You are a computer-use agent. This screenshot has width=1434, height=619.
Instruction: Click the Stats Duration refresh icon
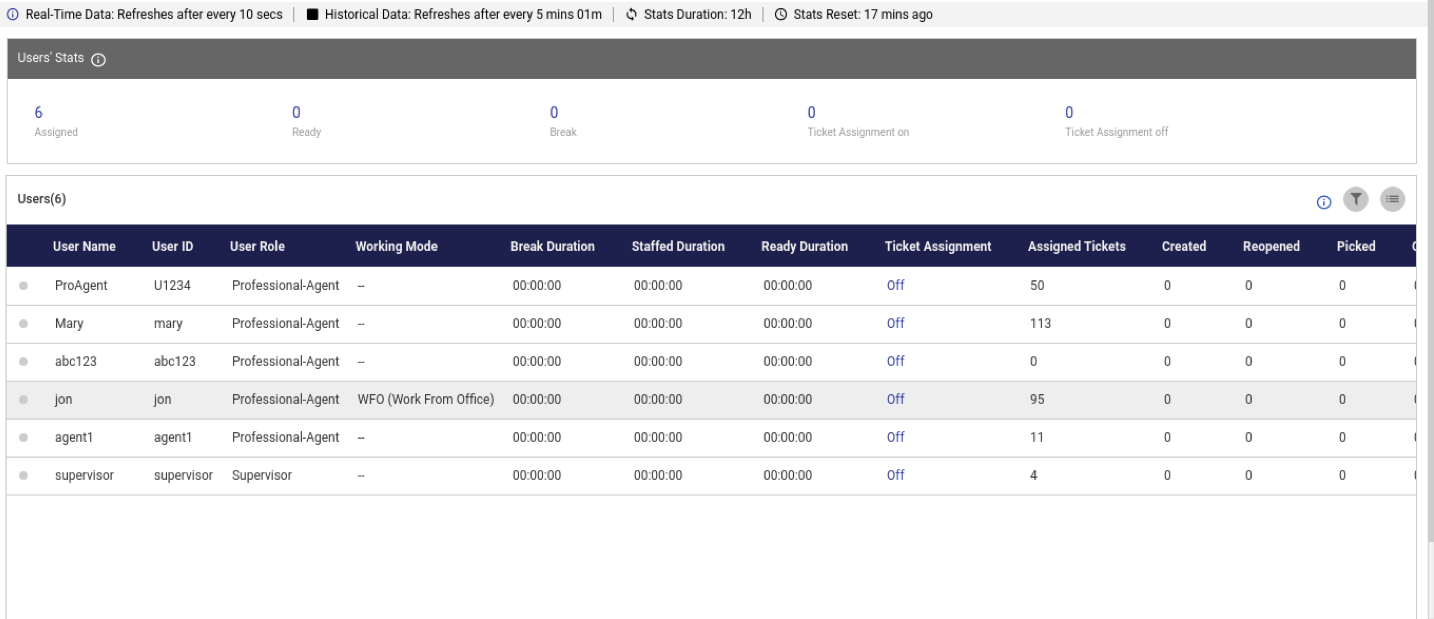[x=630, y=15]
